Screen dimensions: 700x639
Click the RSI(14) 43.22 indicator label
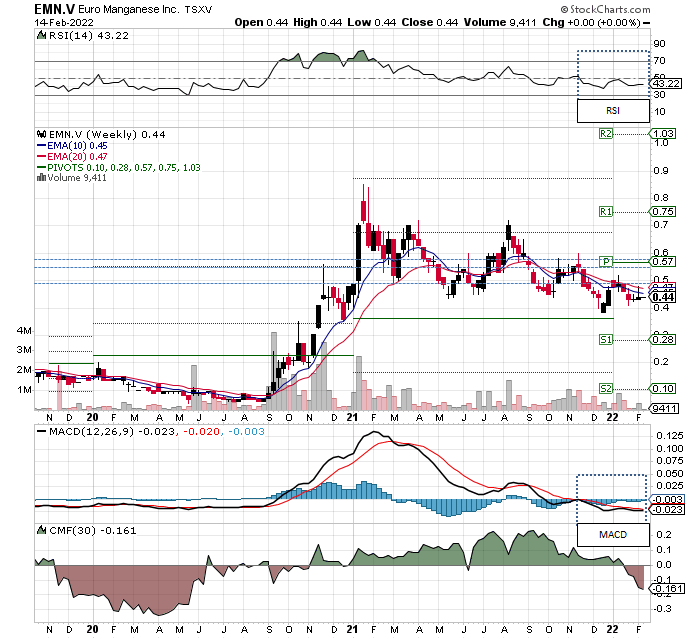(88, 36)
